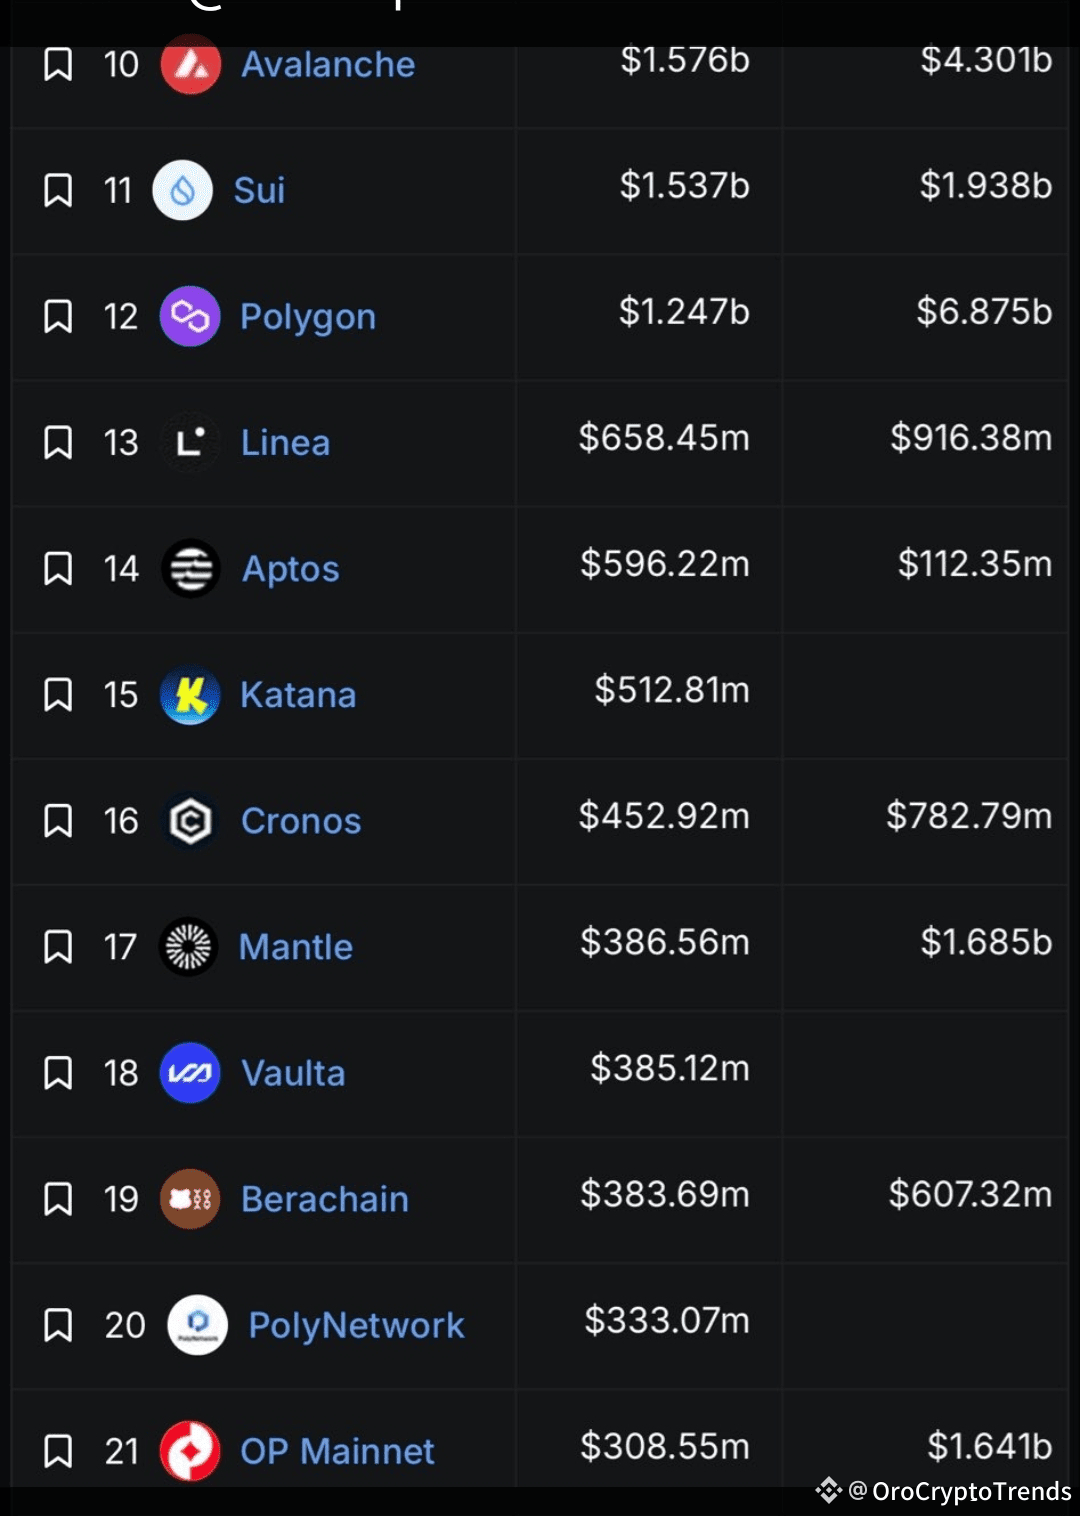The image size is (1080, 1516).
Task: Click the Mantle sunburst logo icon
Action: (x=189, y=946)
